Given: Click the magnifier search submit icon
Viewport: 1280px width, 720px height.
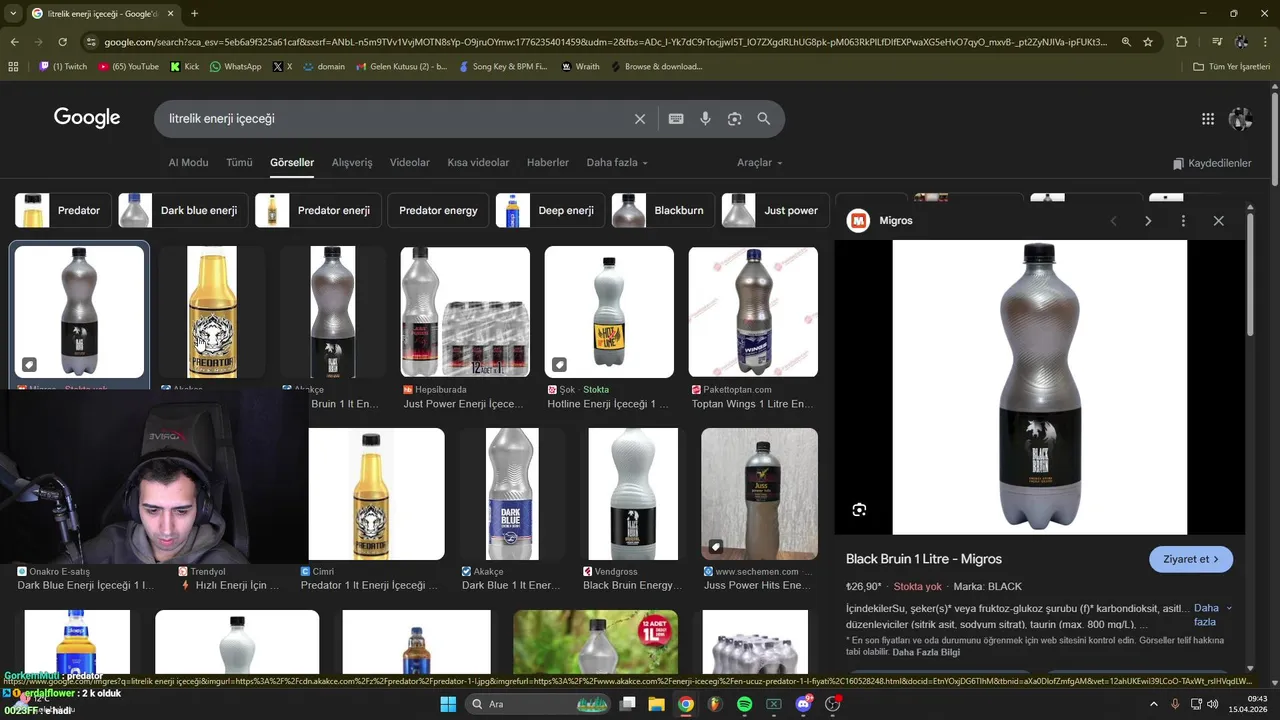Looking at the screenshot, I should click(764, 119).
